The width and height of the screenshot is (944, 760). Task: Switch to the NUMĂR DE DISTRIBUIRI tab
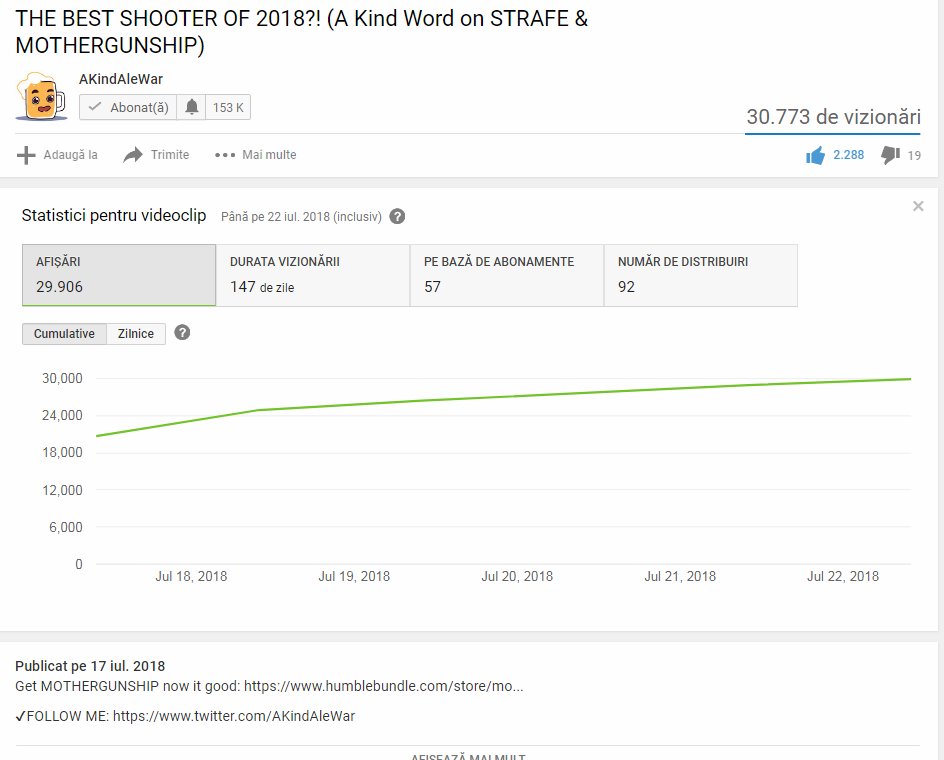tap(701, 275)
